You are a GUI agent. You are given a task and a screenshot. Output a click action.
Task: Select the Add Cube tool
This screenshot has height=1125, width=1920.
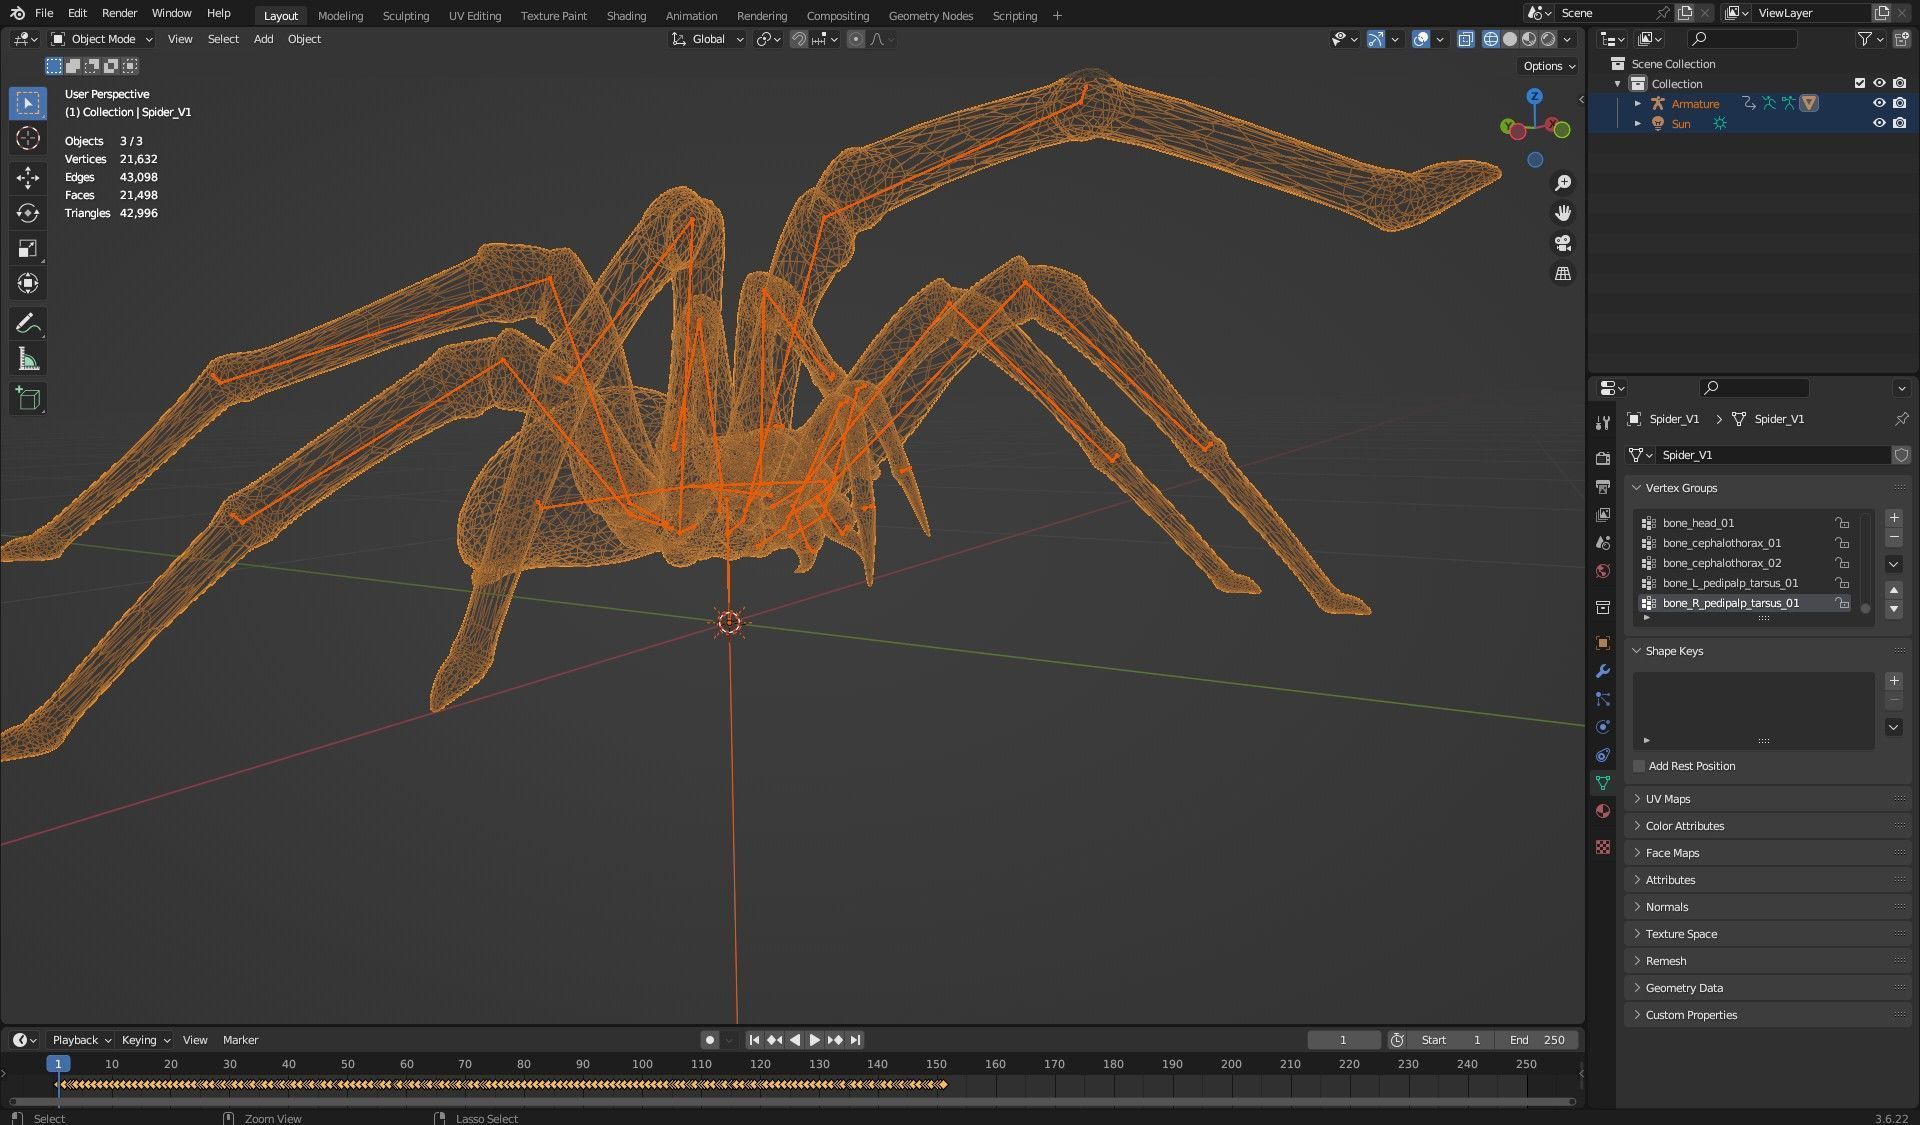pyautogui.click(x=28, y=399)
